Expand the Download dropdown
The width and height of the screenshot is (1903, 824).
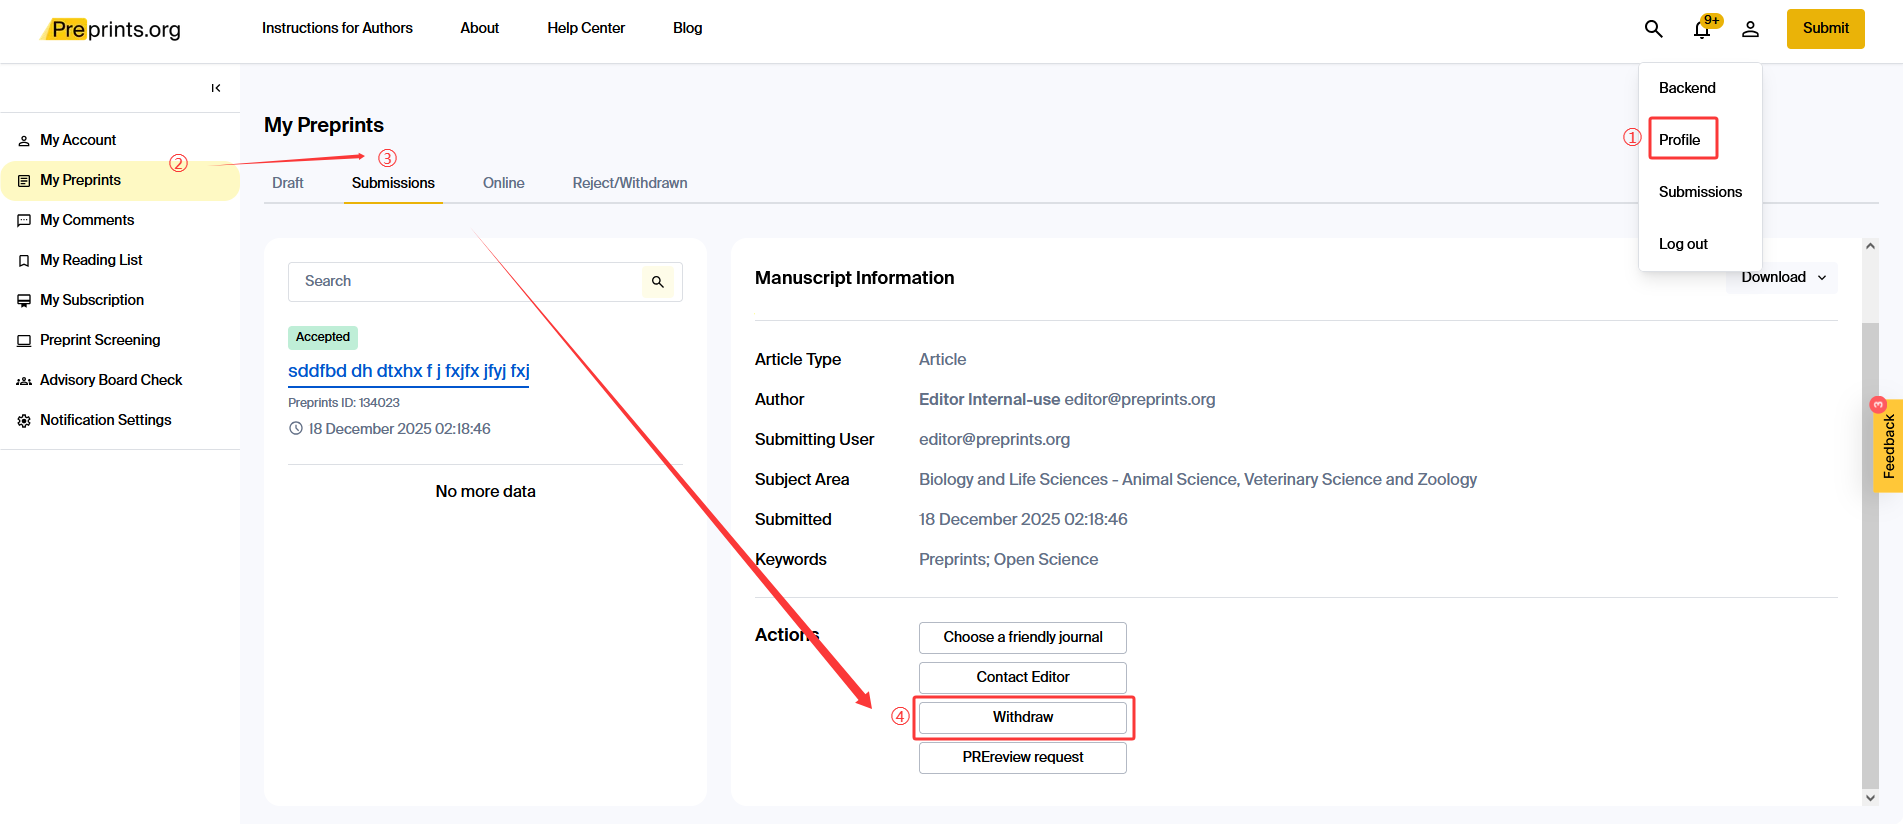1783,277
